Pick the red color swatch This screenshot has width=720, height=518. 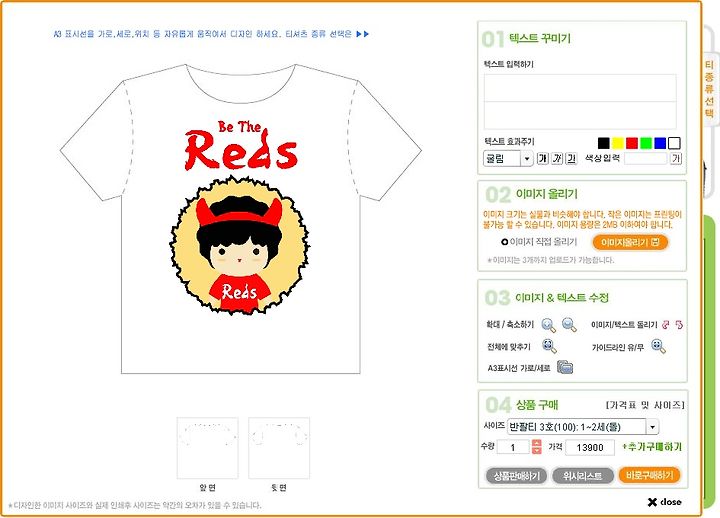[632, 143]
